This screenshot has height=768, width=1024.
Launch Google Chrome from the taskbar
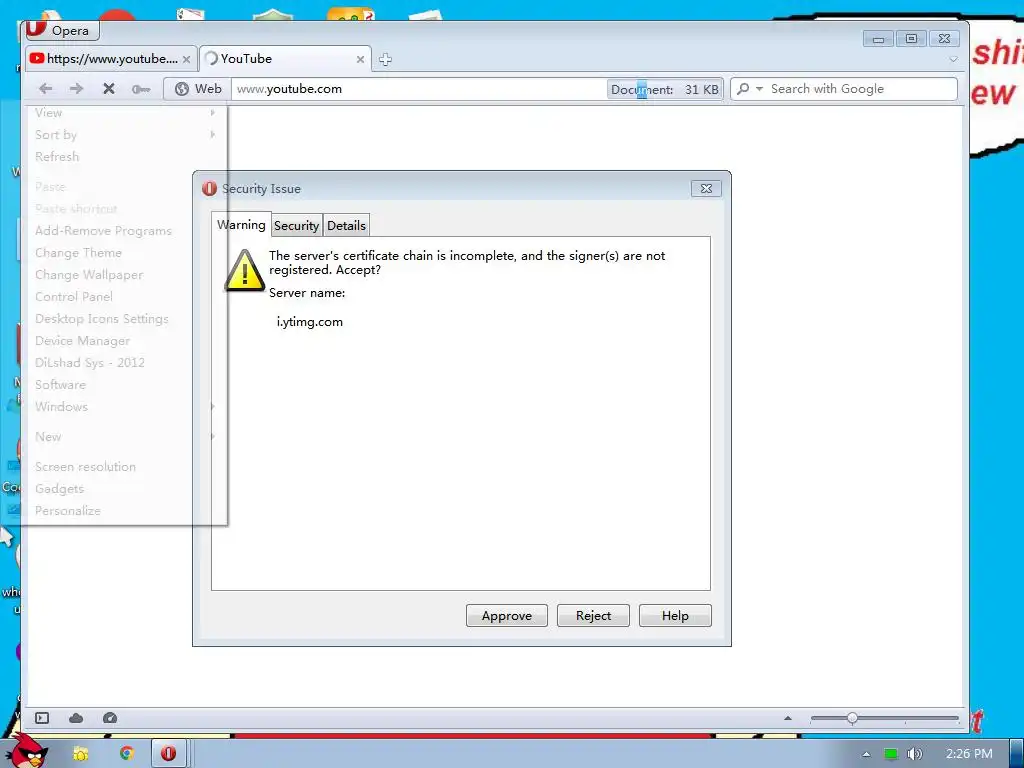coord(127,754)
